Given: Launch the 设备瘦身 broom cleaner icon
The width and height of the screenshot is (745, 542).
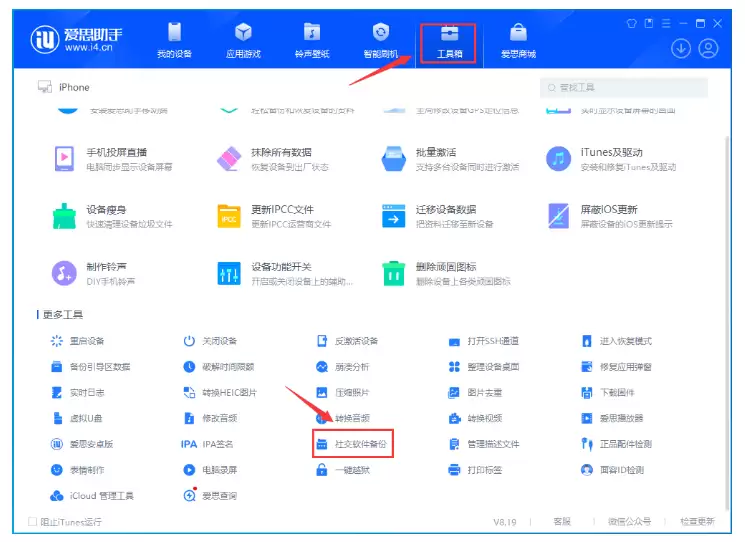Looking at the screenshot, I should tap(64, 216).
